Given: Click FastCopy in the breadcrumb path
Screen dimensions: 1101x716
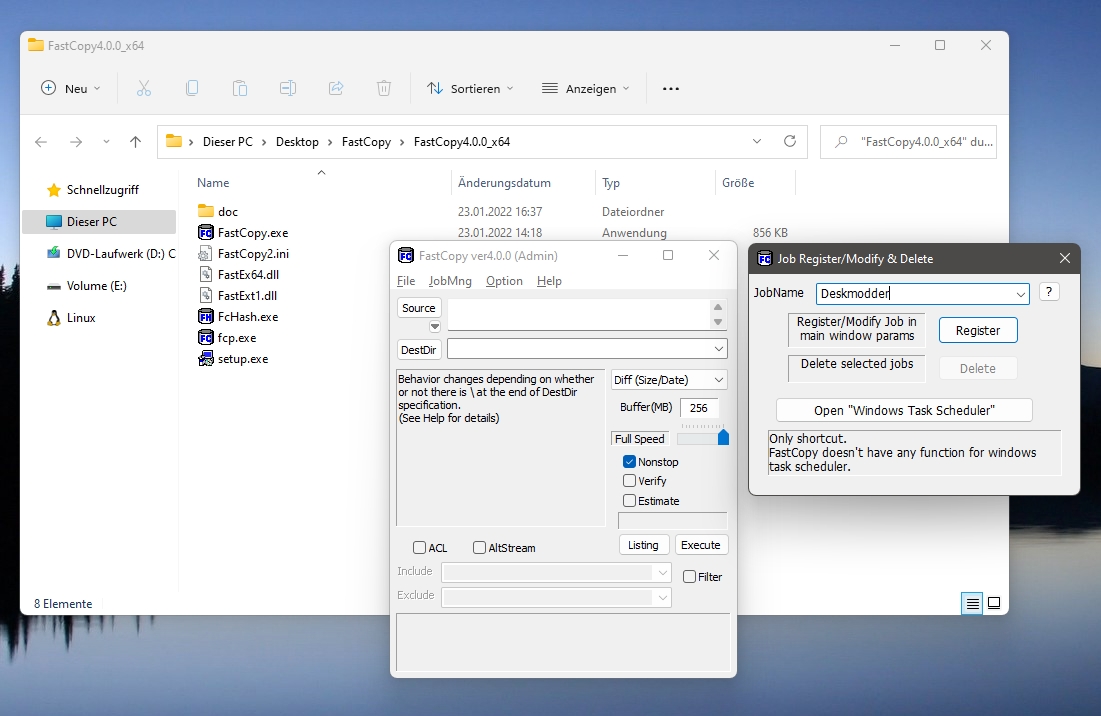Looking at the screenshot, I should tap(366, 142).
